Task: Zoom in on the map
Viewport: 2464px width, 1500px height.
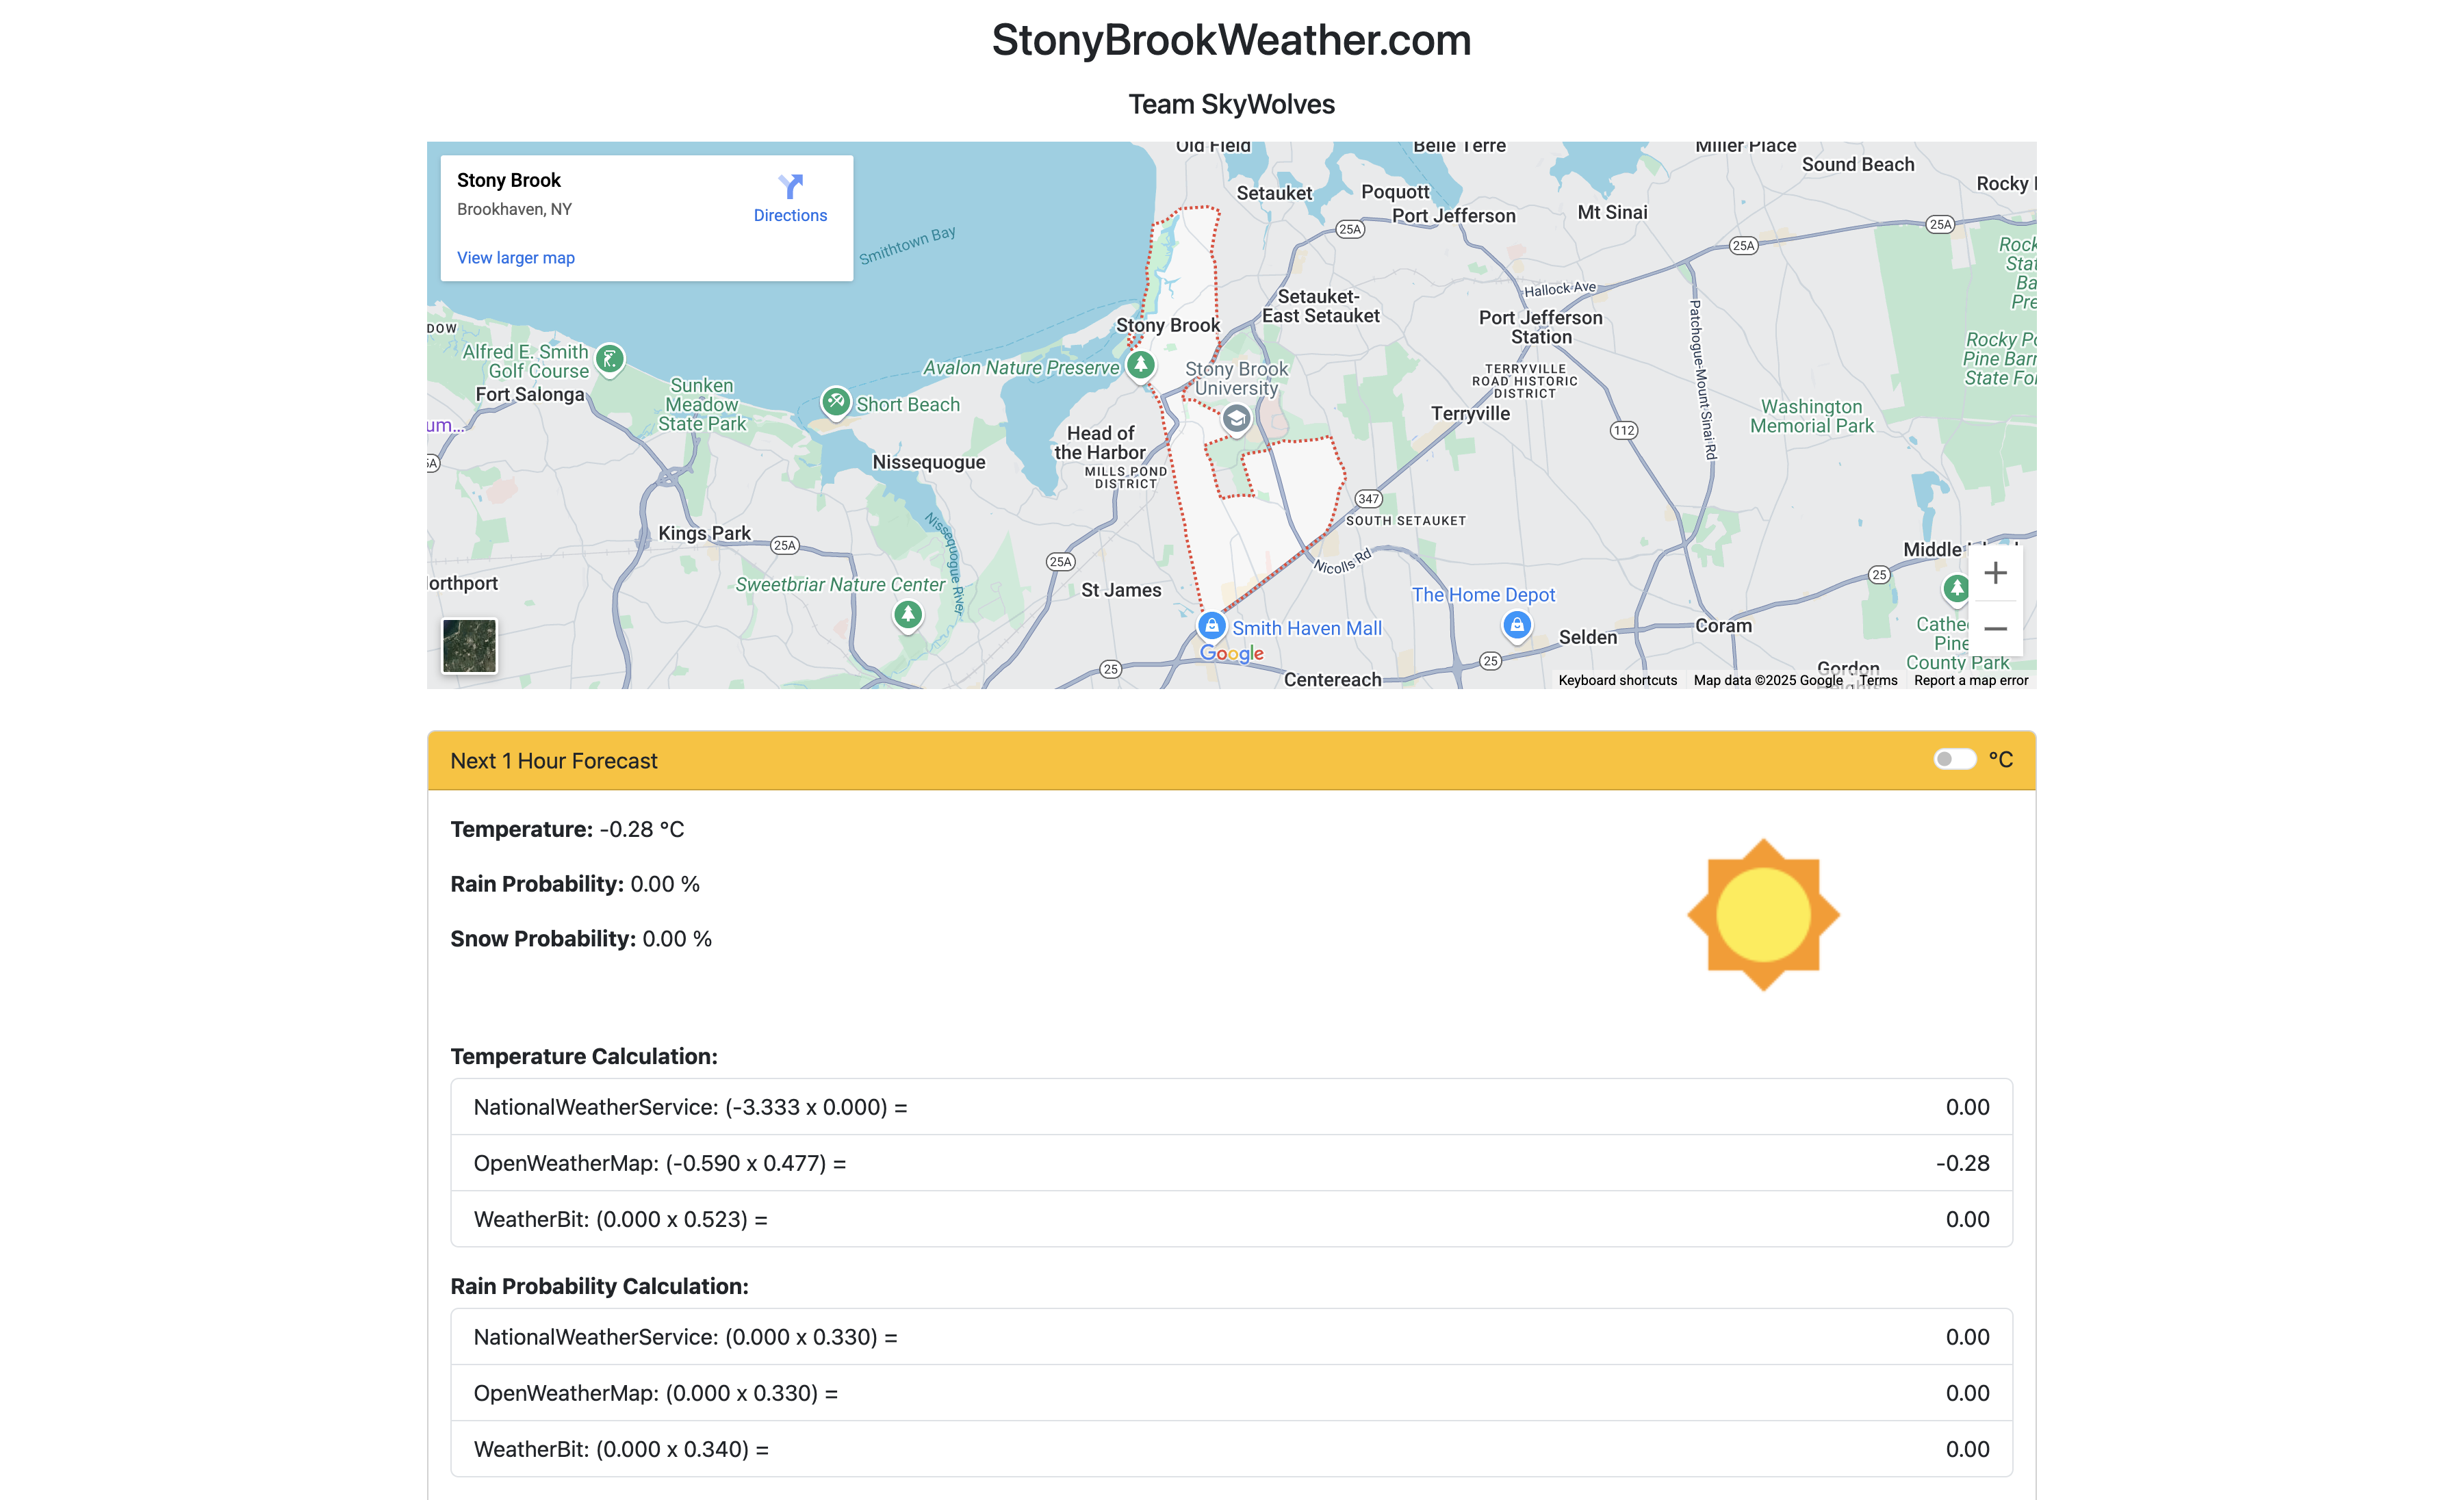Action: pyautogui.click(x=1995, y=573)
